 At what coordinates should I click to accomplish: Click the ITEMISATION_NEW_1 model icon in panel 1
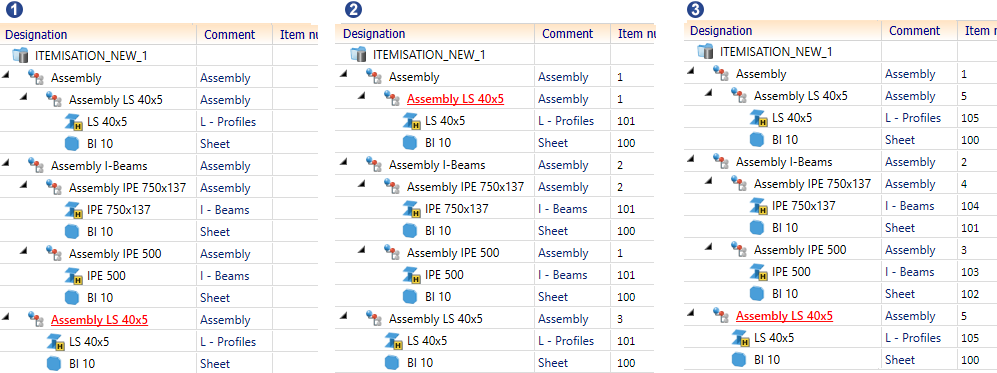click(21, 55)
